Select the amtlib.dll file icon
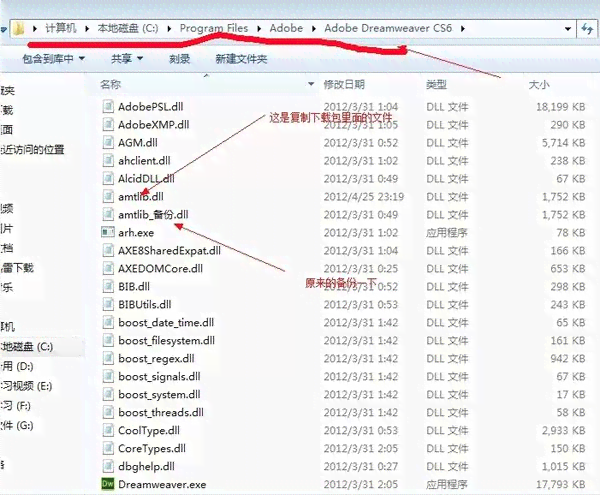 (x=108, y=196)
